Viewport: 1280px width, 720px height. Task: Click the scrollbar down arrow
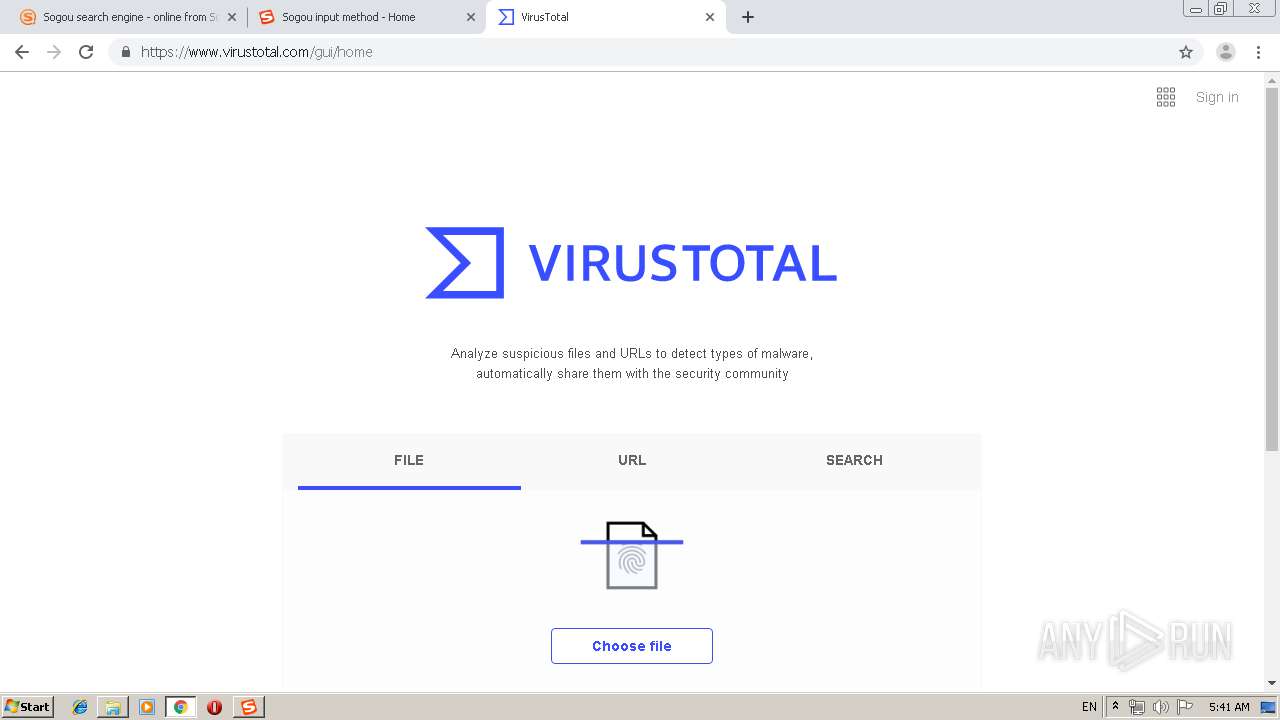pyautogui.click(x=1272, y=683)
